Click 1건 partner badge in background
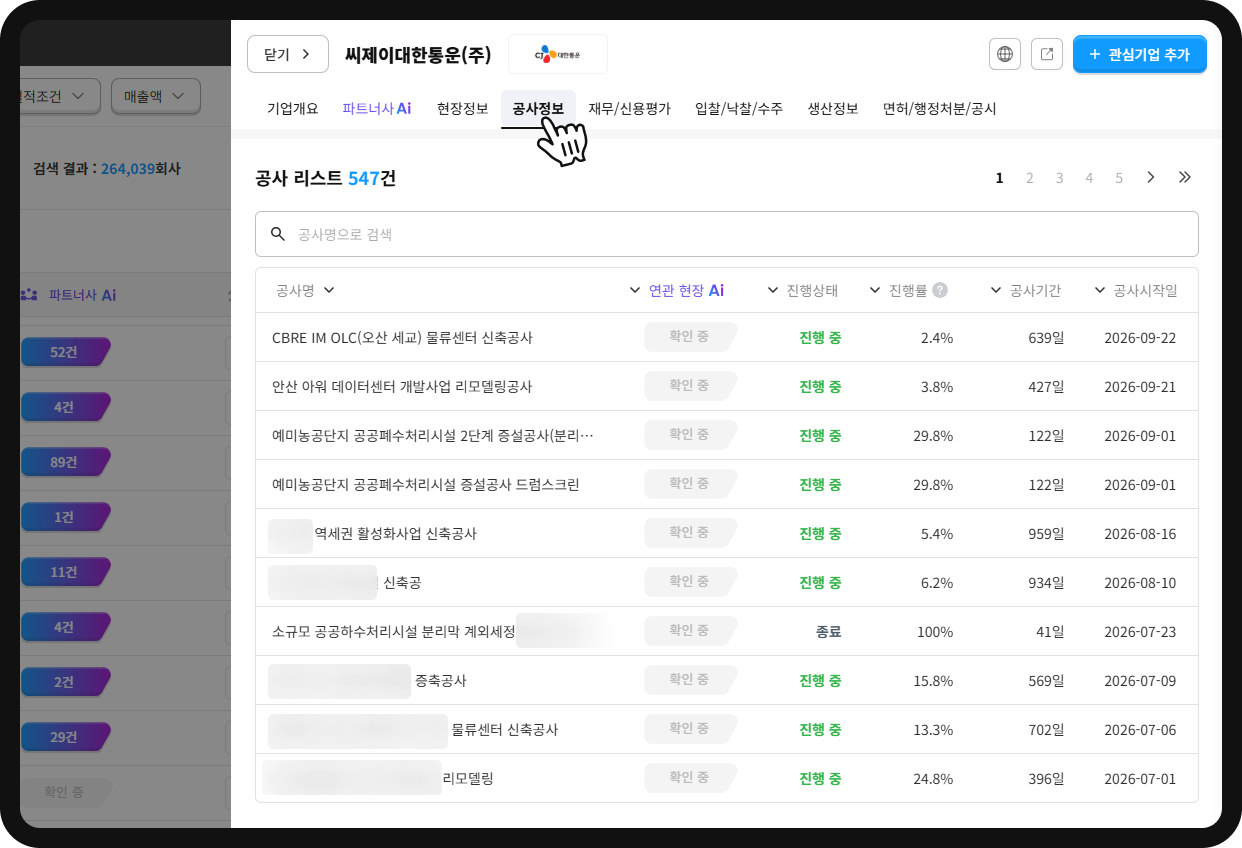 [x=64, y=517]
